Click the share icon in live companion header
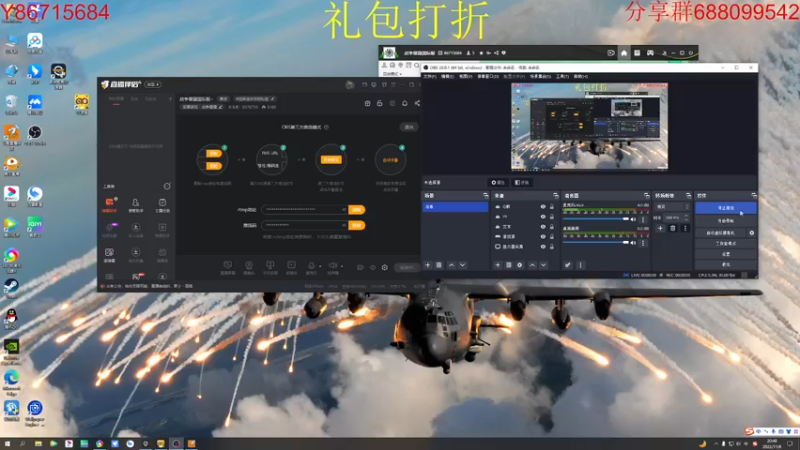The height and width of the screenshot is (450, 800). [417, 104]
